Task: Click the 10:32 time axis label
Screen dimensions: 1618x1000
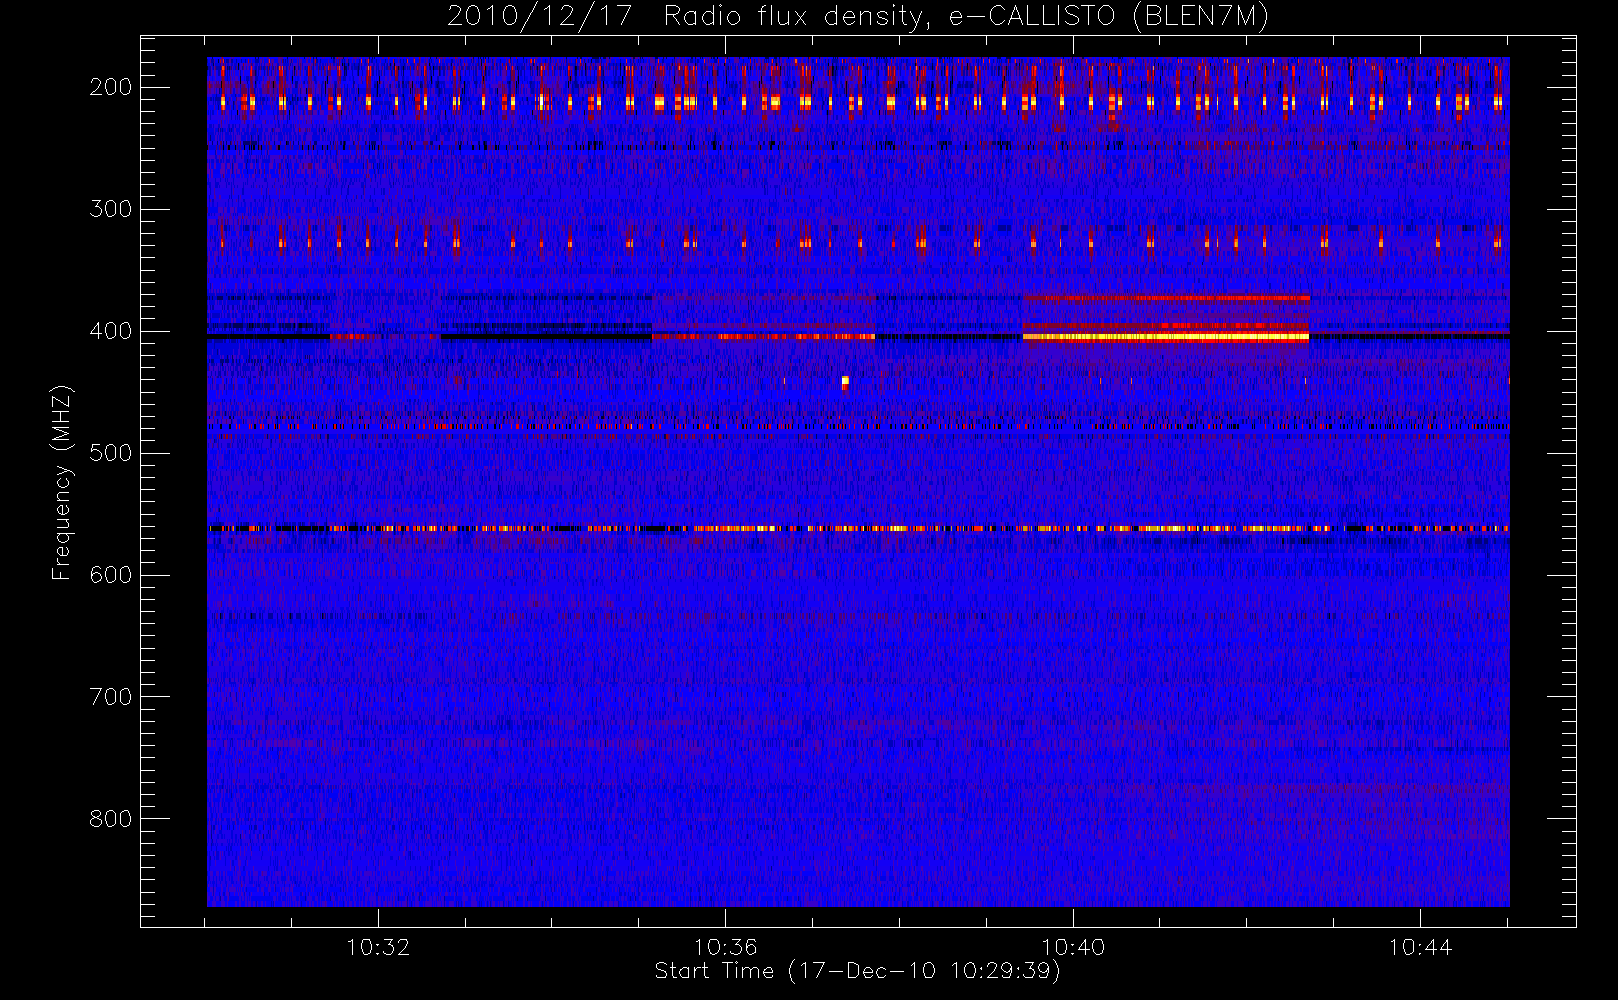Action: pyautogui.click(x=378, y=947)
